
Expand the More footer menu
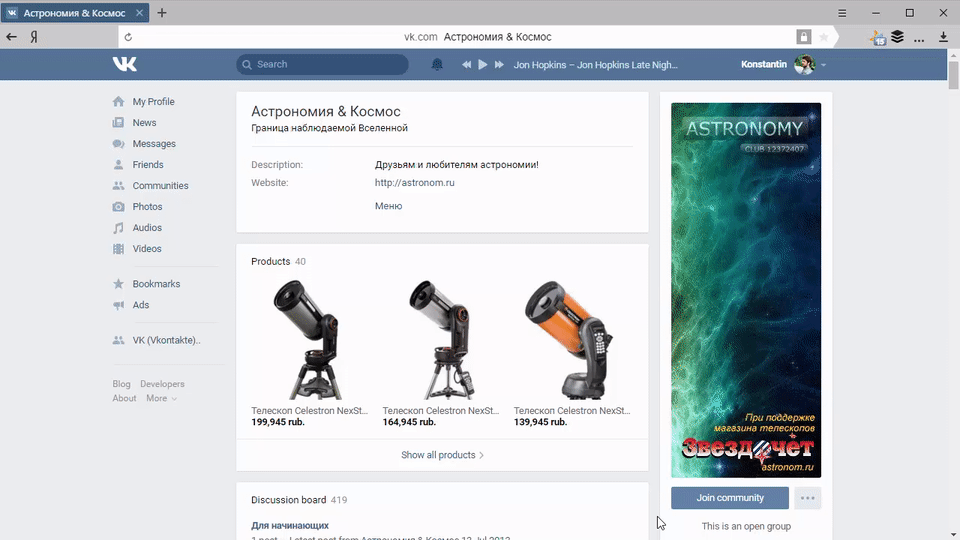[160, 398]
